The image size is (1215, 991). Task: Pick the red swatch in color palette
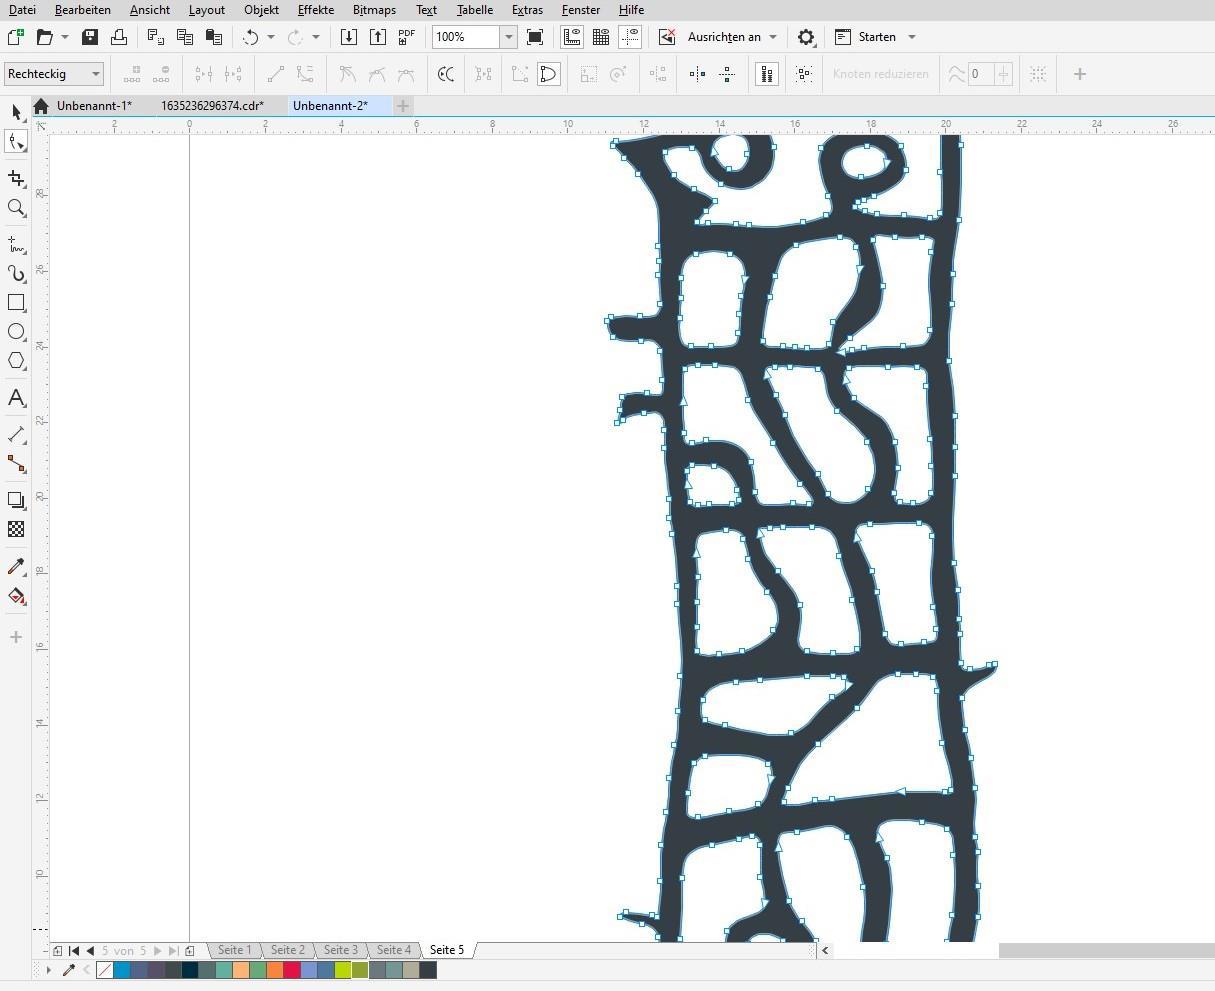pos(292,970)
